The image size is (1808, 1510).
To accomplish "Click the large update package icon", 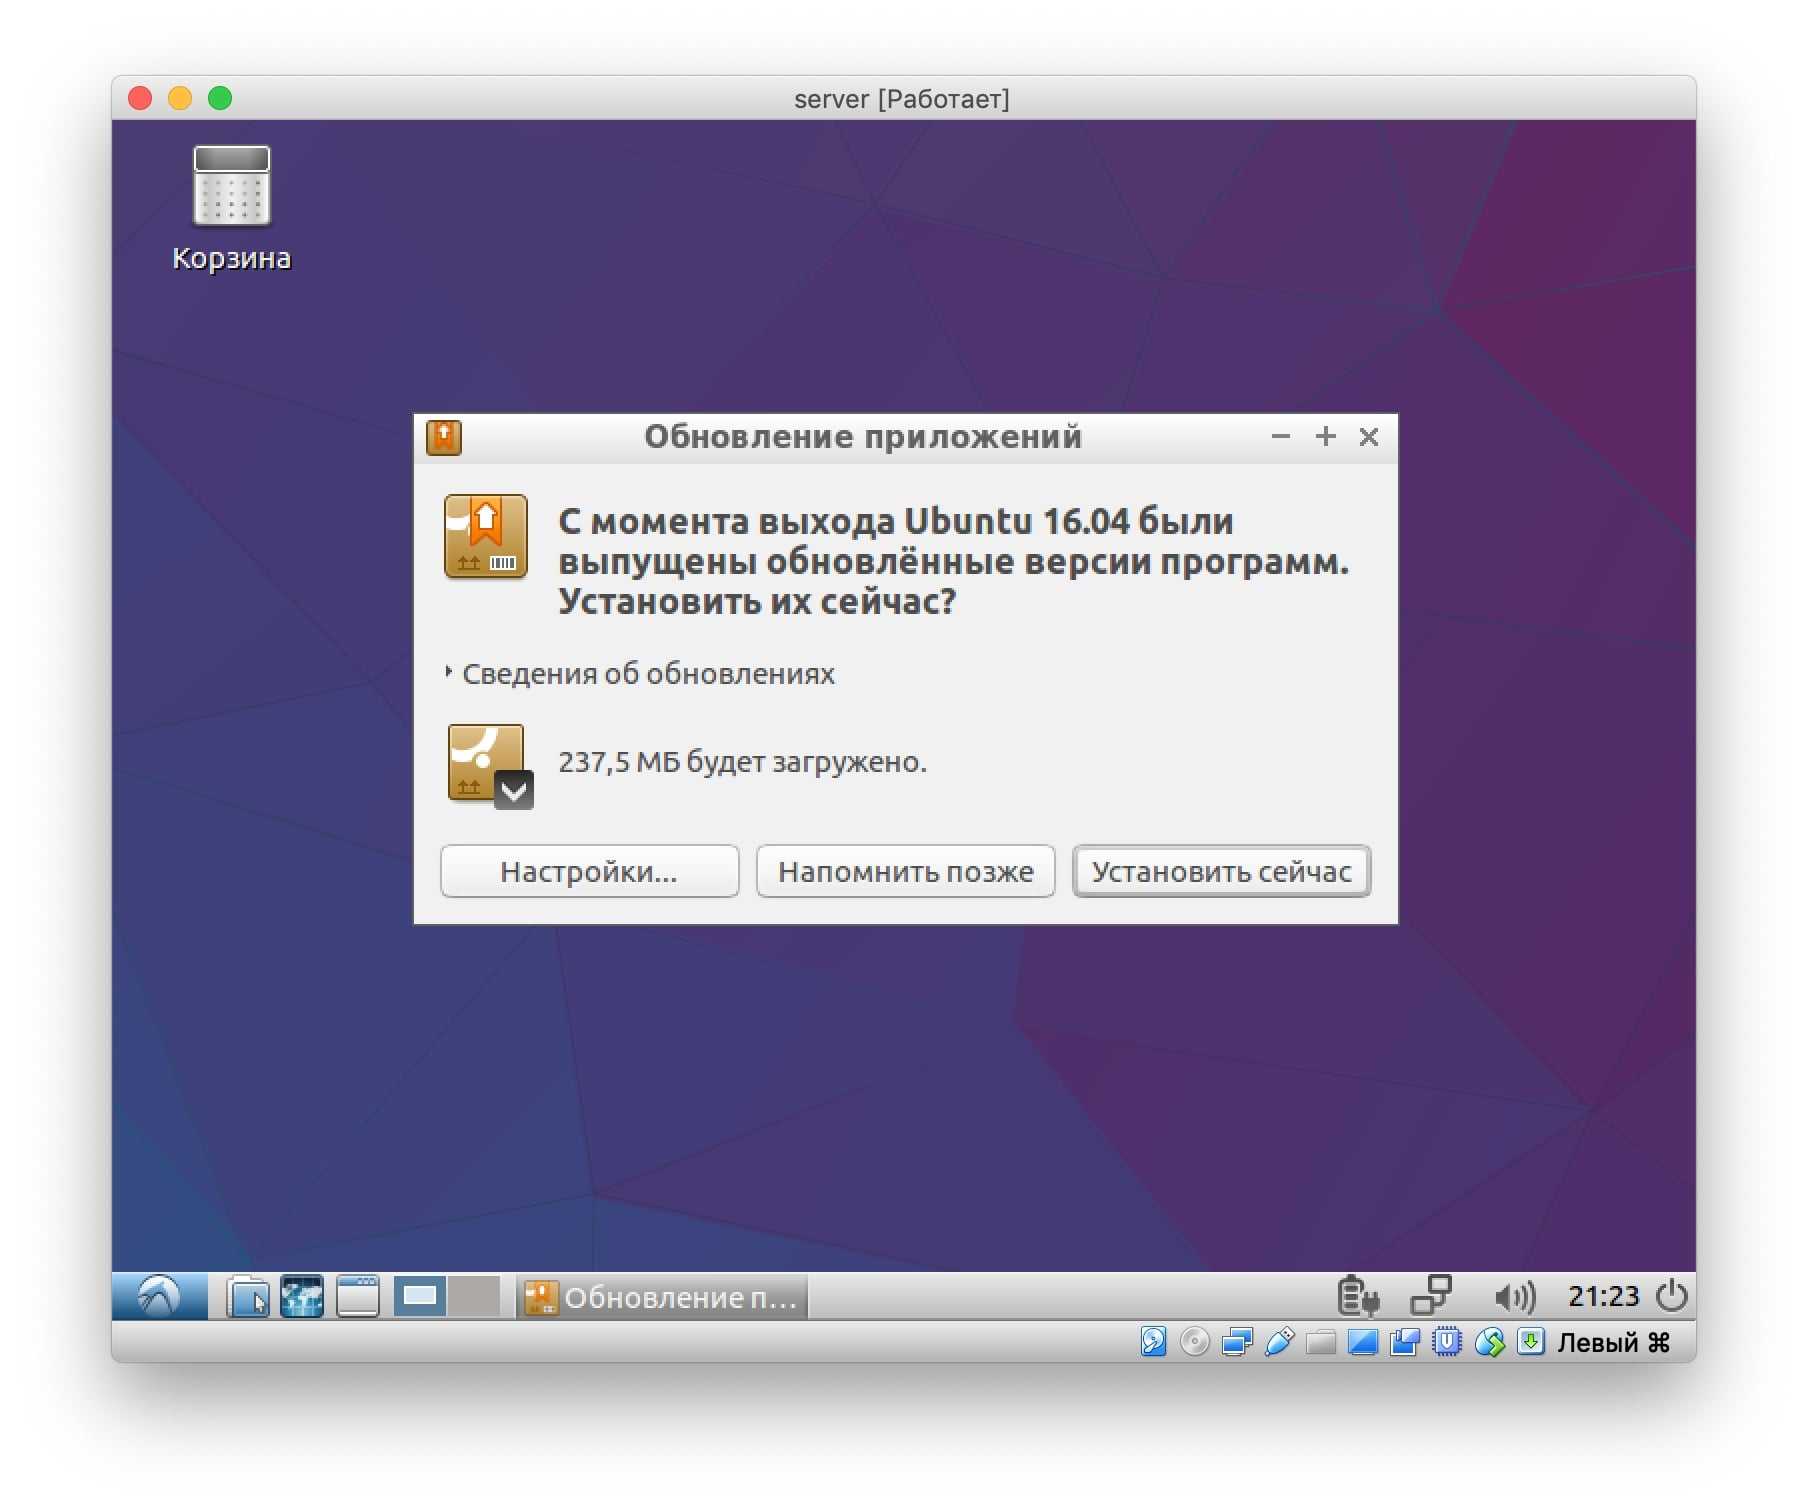I will [x=486, y=537].
